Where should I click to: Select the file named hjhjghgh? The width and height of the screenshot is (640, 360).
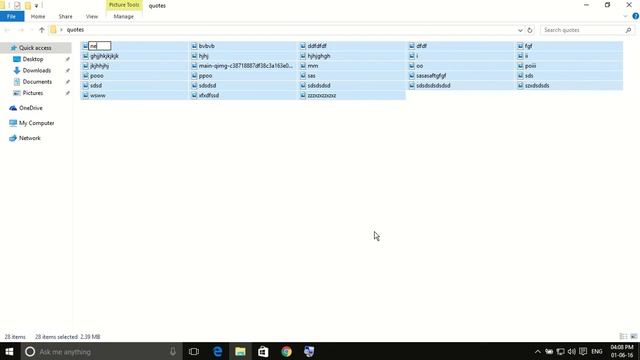[x=319, y=56]
